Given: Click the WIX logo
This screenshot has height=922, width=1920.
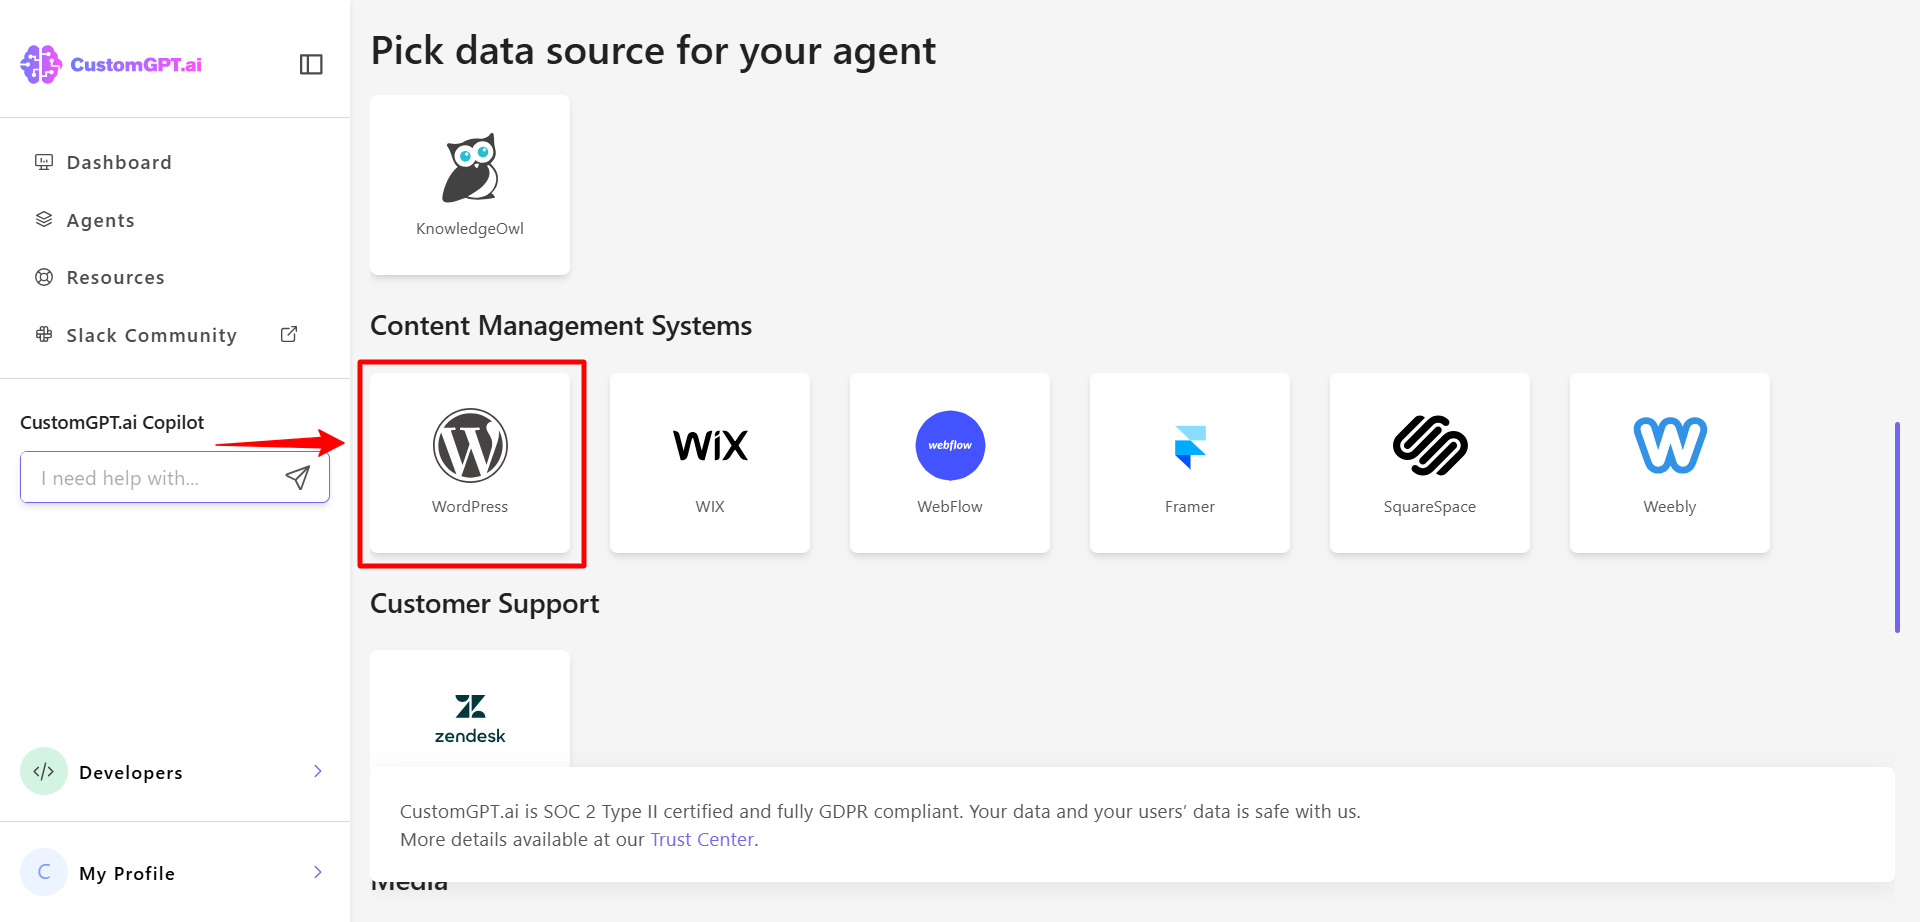Looking at the screenshot, I should 710,445.
